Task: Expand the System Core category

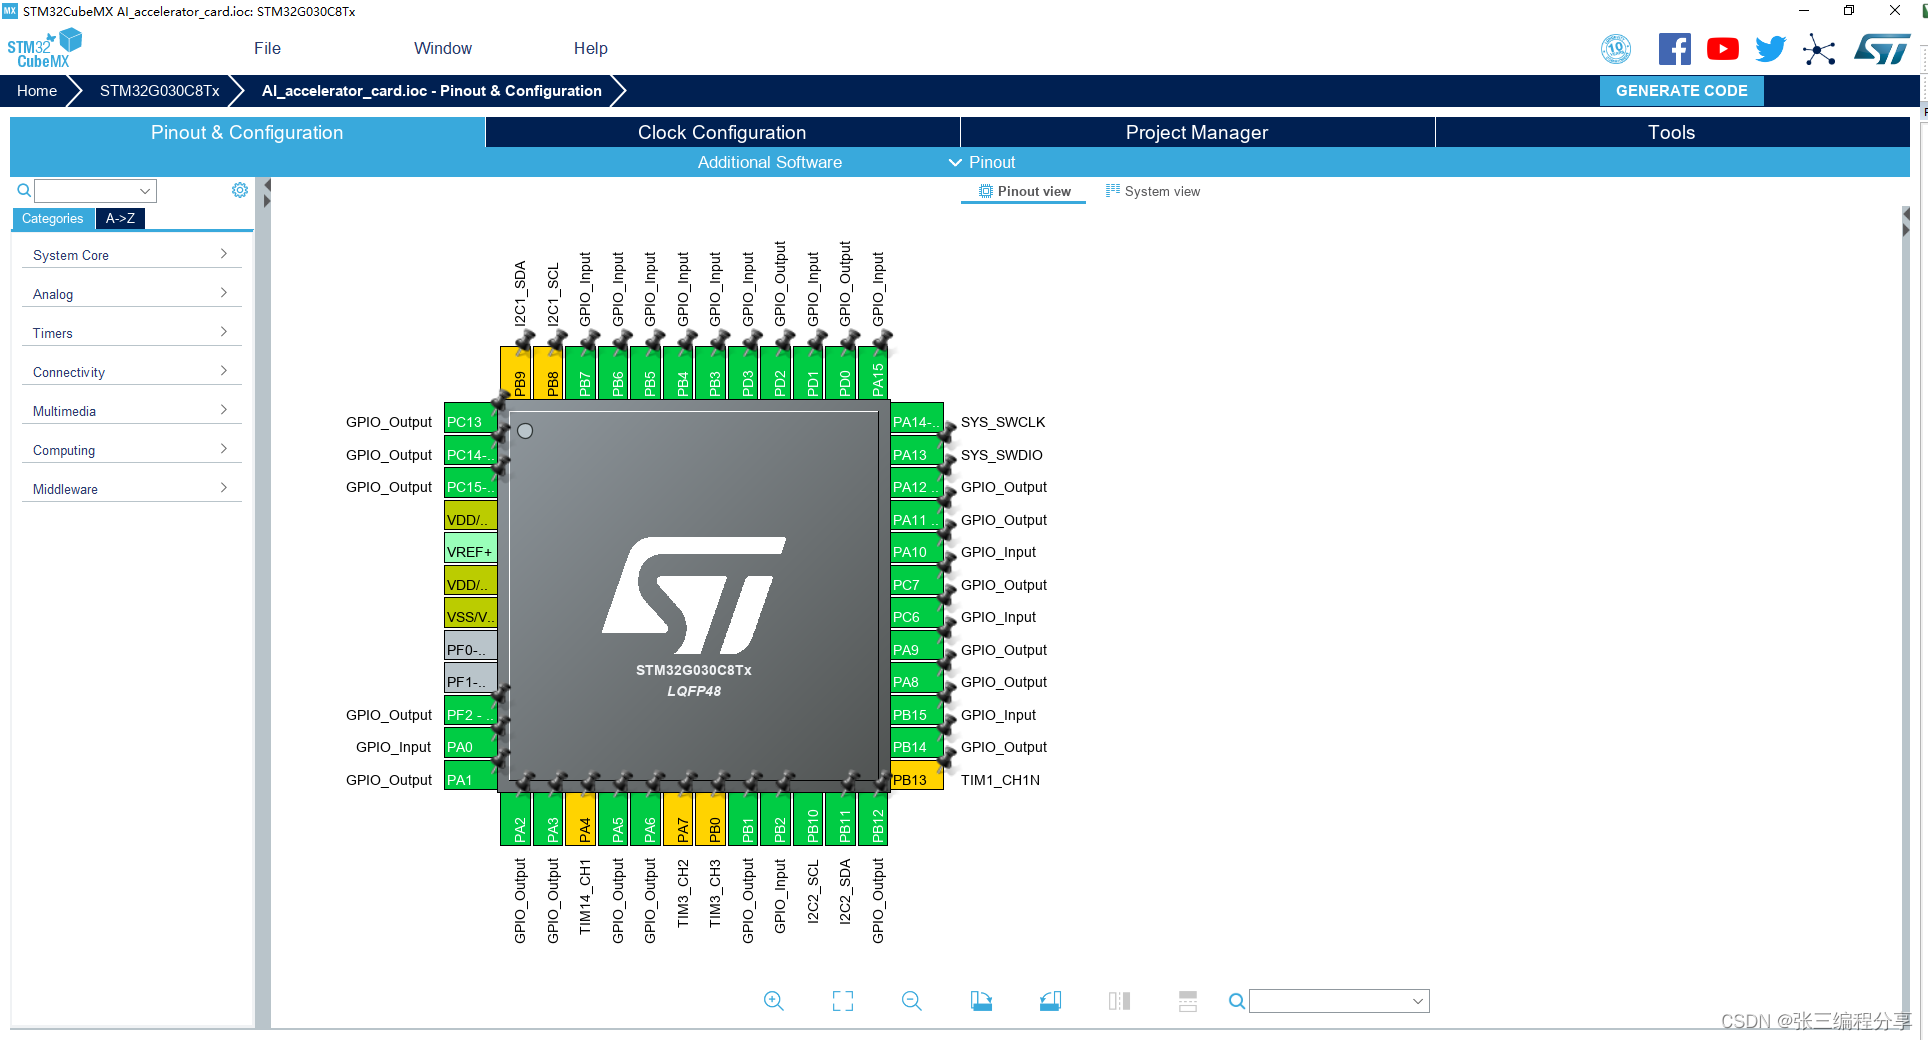Action: [x=131, y=255]
